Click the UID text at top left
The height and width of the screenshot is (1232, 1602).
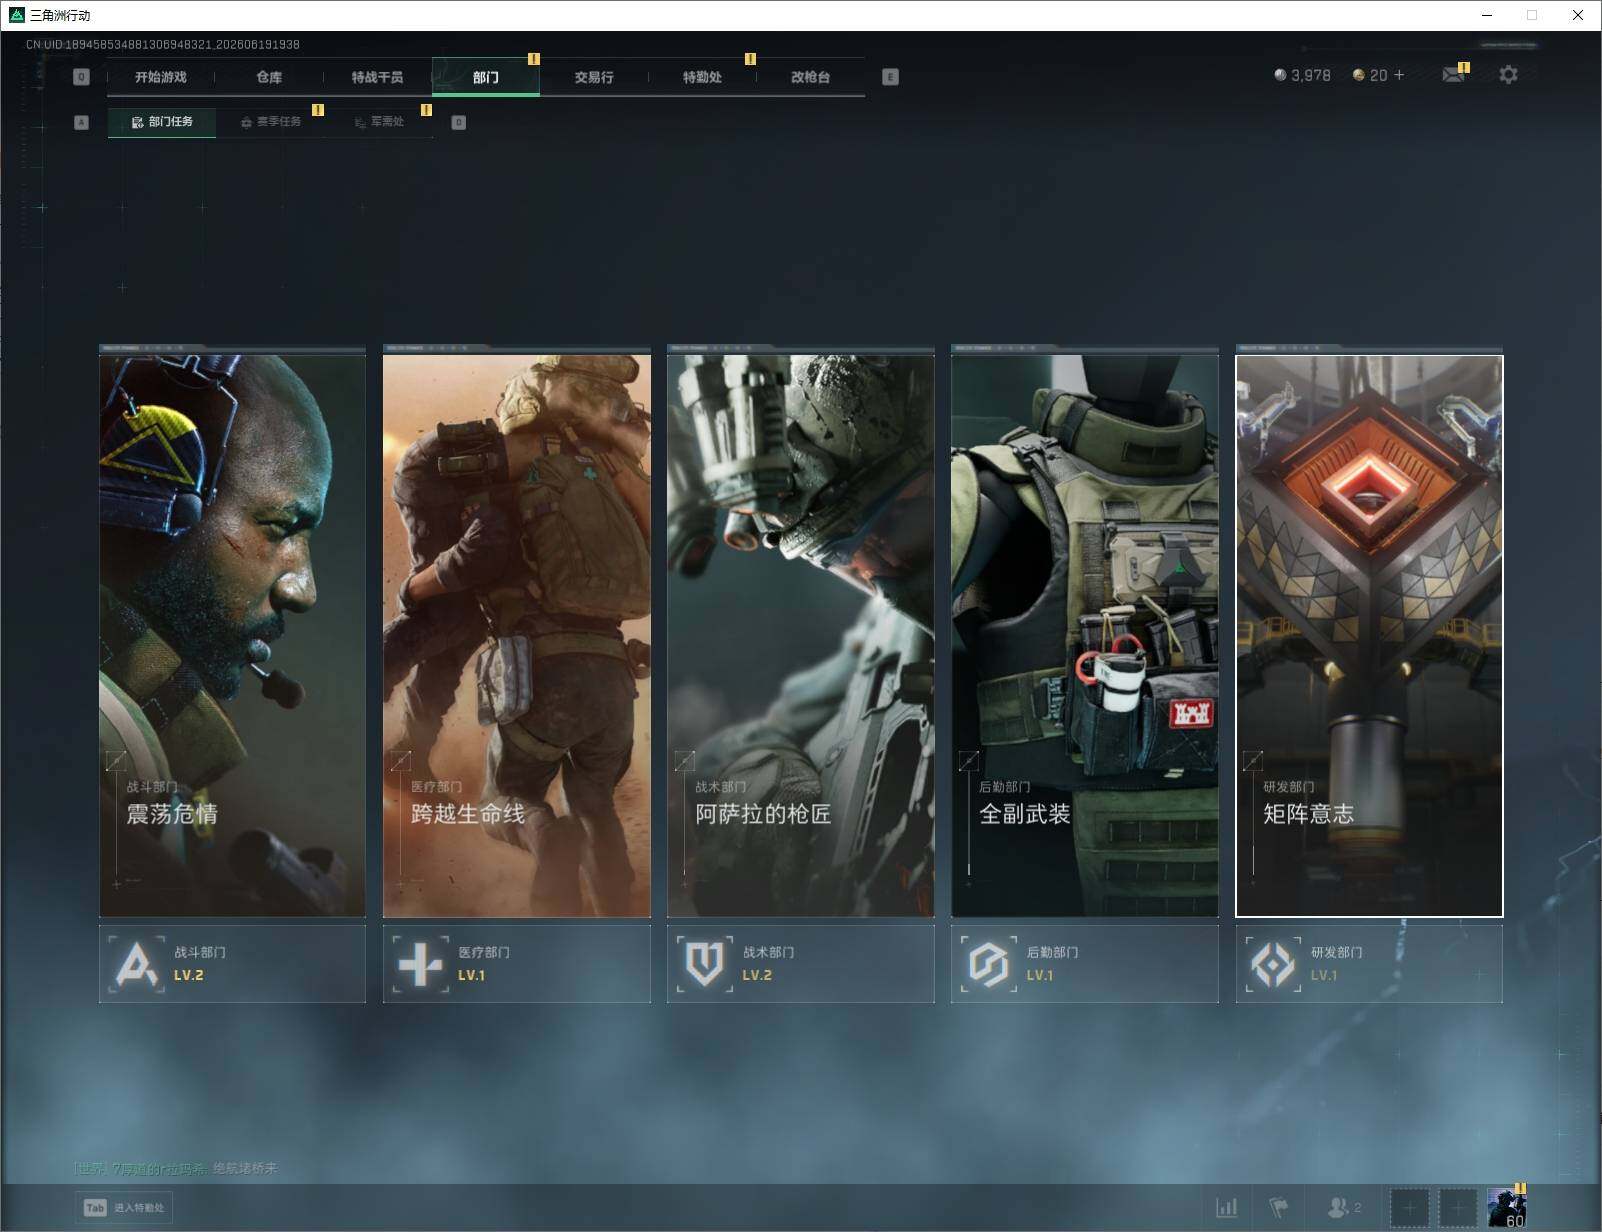(x=163, y=44)
